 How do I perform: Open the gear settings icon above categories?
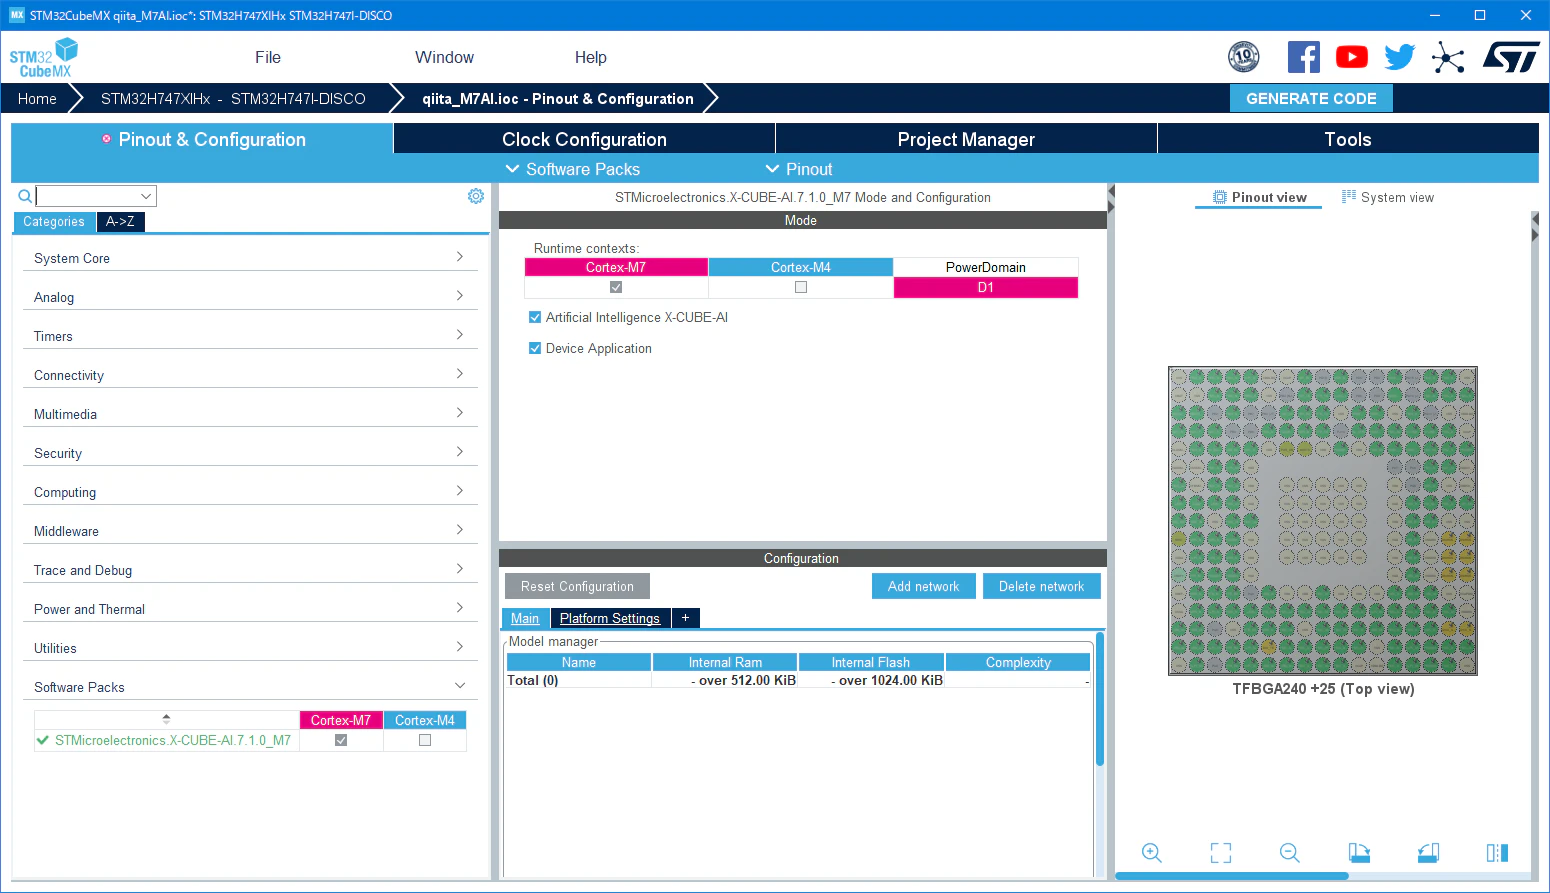[476, 196]
